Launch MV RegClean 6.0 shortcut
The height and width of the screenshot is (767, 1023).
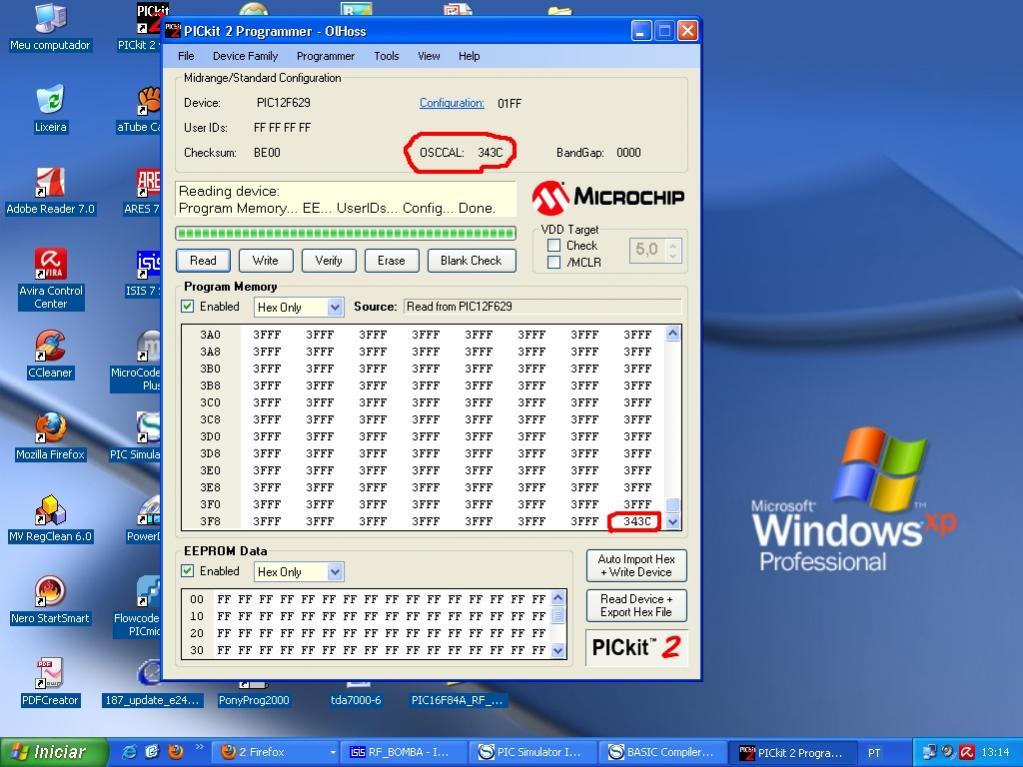click(50, 518)
